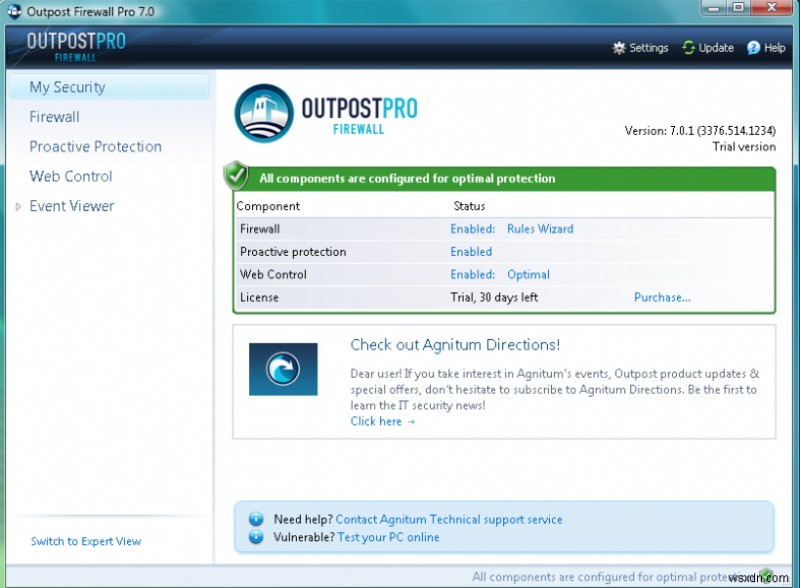Open Settings from the top bar
The image size is (800, 588).
[648, 48]
